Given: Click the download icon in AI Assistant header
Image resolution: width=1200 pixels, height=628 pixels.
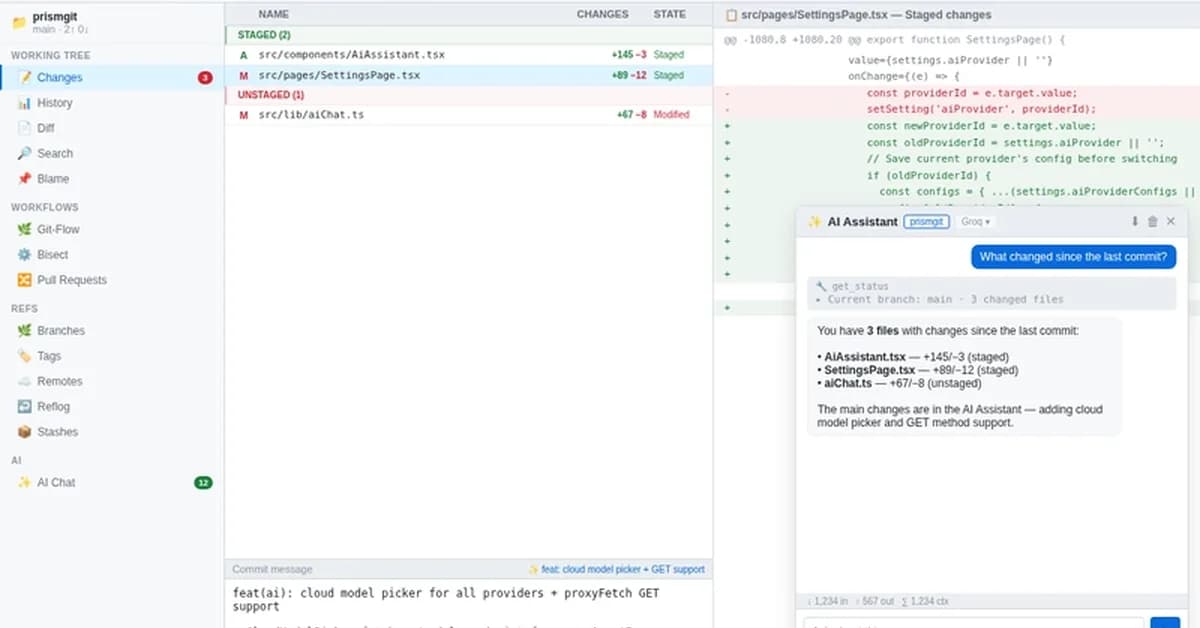Looking at the screenshot, I should (1135, 221).
